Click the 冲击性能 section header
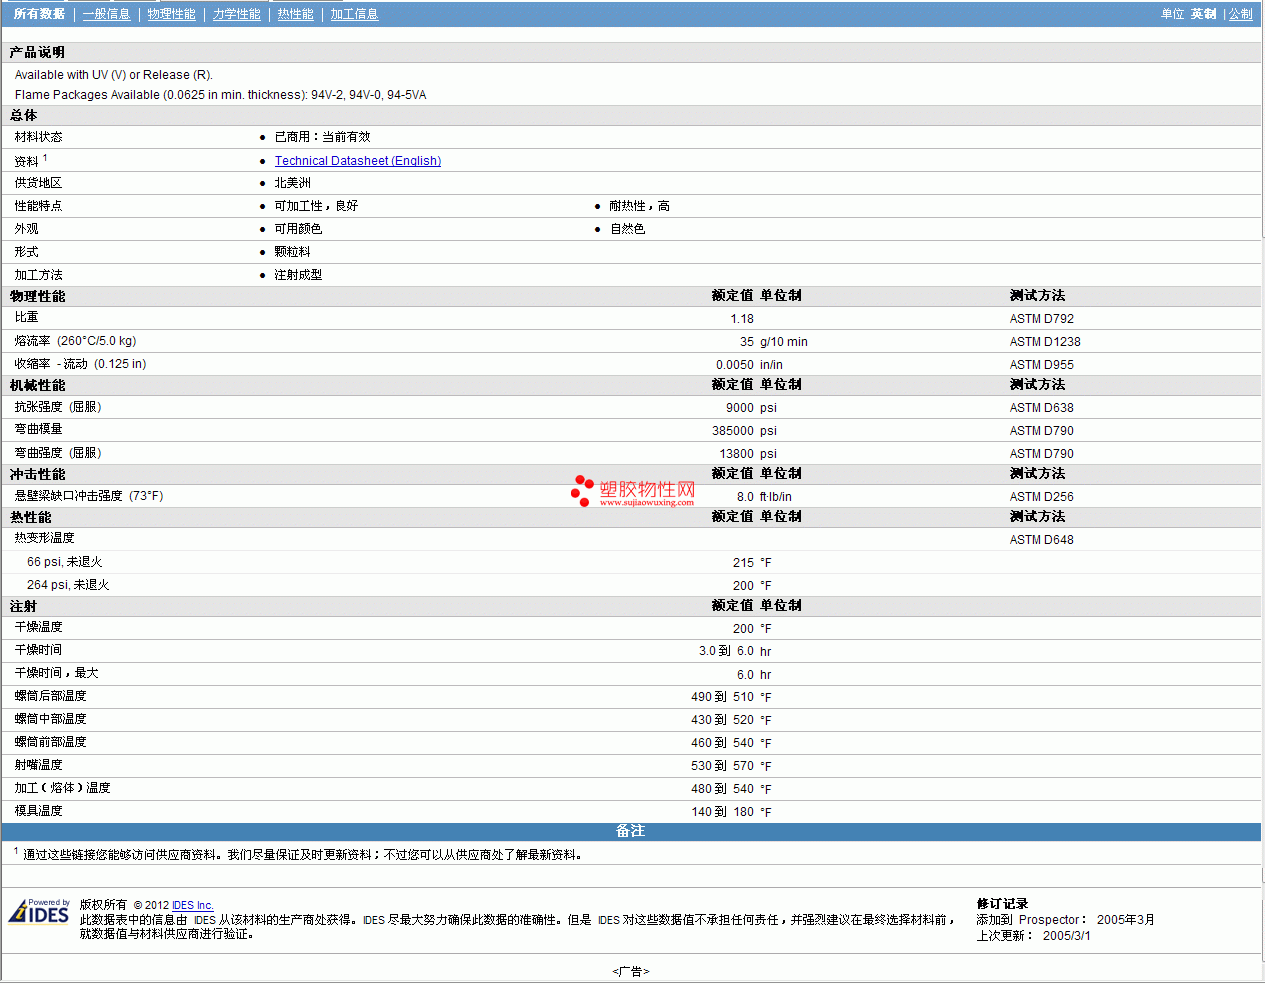 pos(37,474)
